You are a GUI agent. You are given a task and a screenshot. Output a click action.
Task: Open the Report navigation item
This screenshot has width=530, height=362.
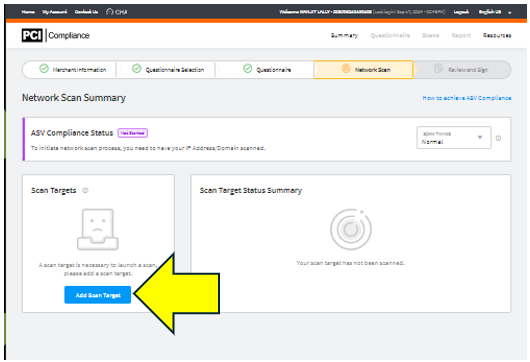pos(461,35)
